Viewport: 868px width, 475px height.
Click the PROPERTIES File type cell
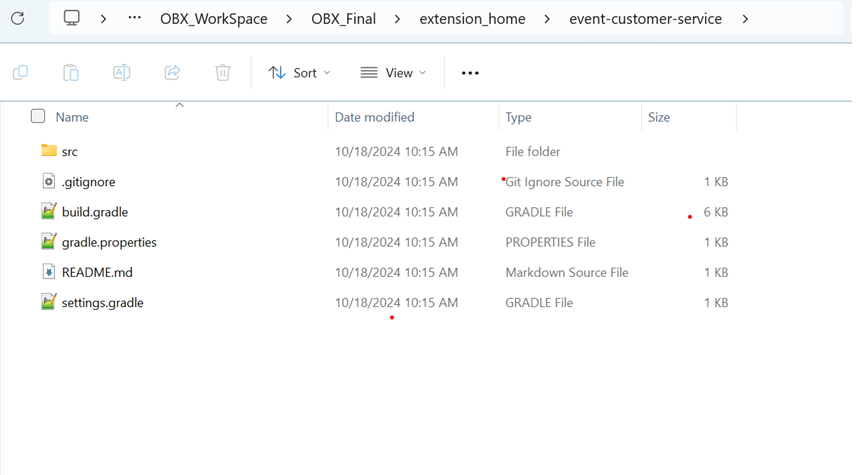point(550,242)
